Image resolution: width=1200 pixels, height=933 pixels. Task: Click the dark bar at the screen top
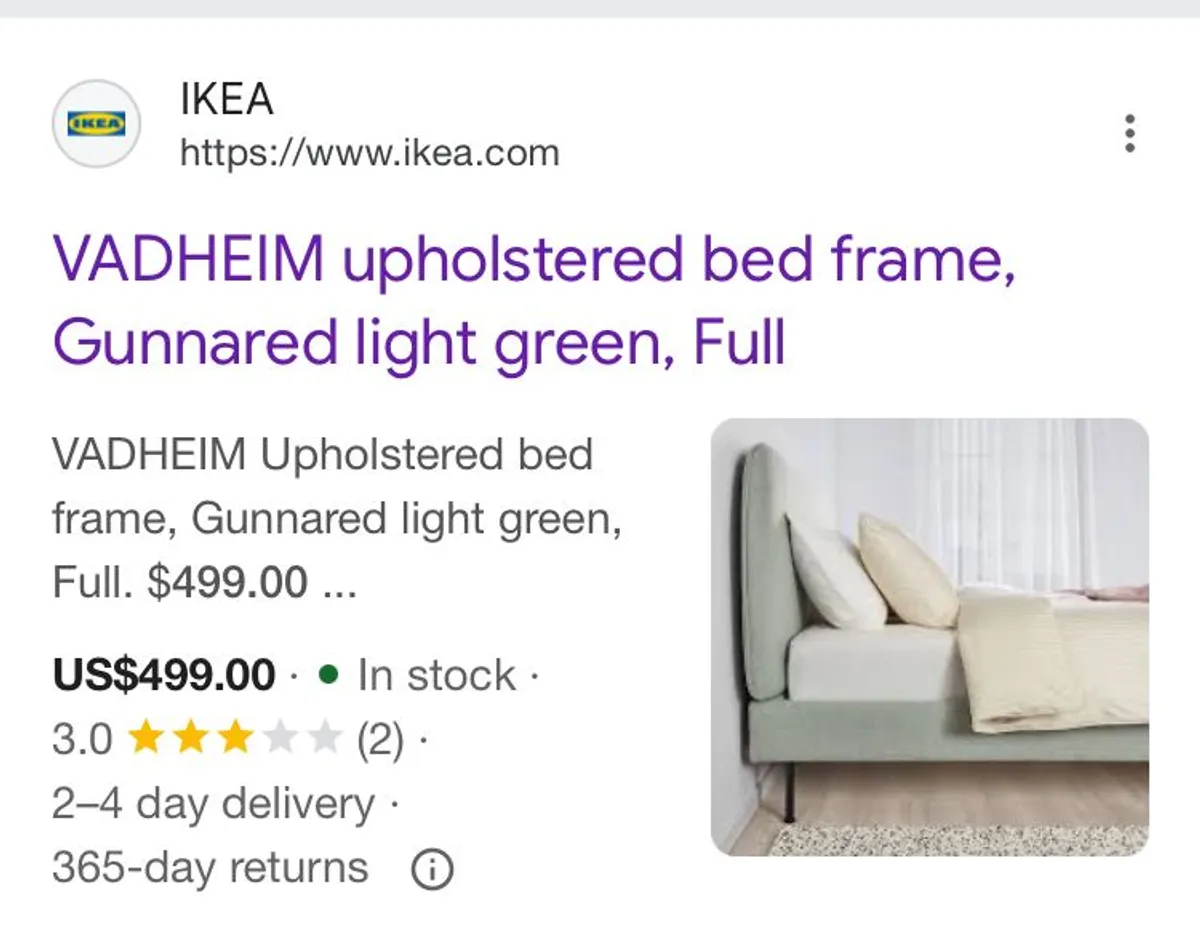(600, 10)
